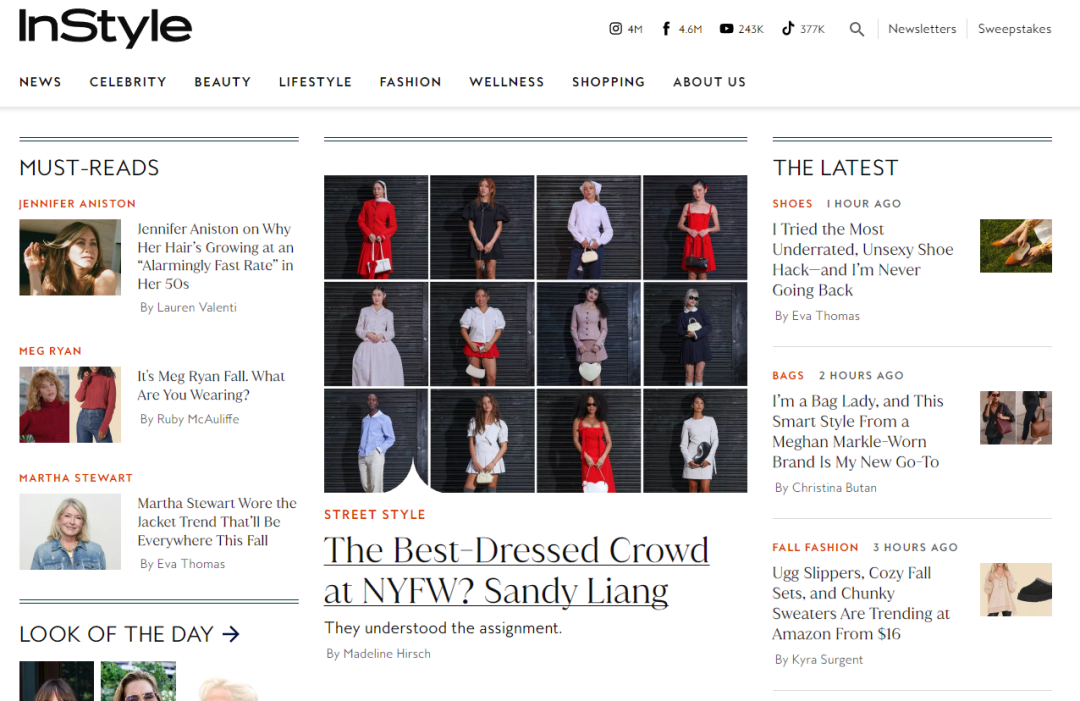Open InStyle's TikTok profile icon

788,28
